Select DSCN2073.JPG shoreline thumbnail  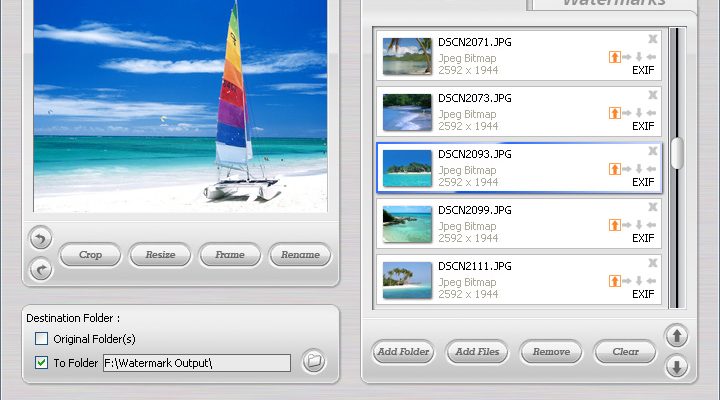coord(407,112)
